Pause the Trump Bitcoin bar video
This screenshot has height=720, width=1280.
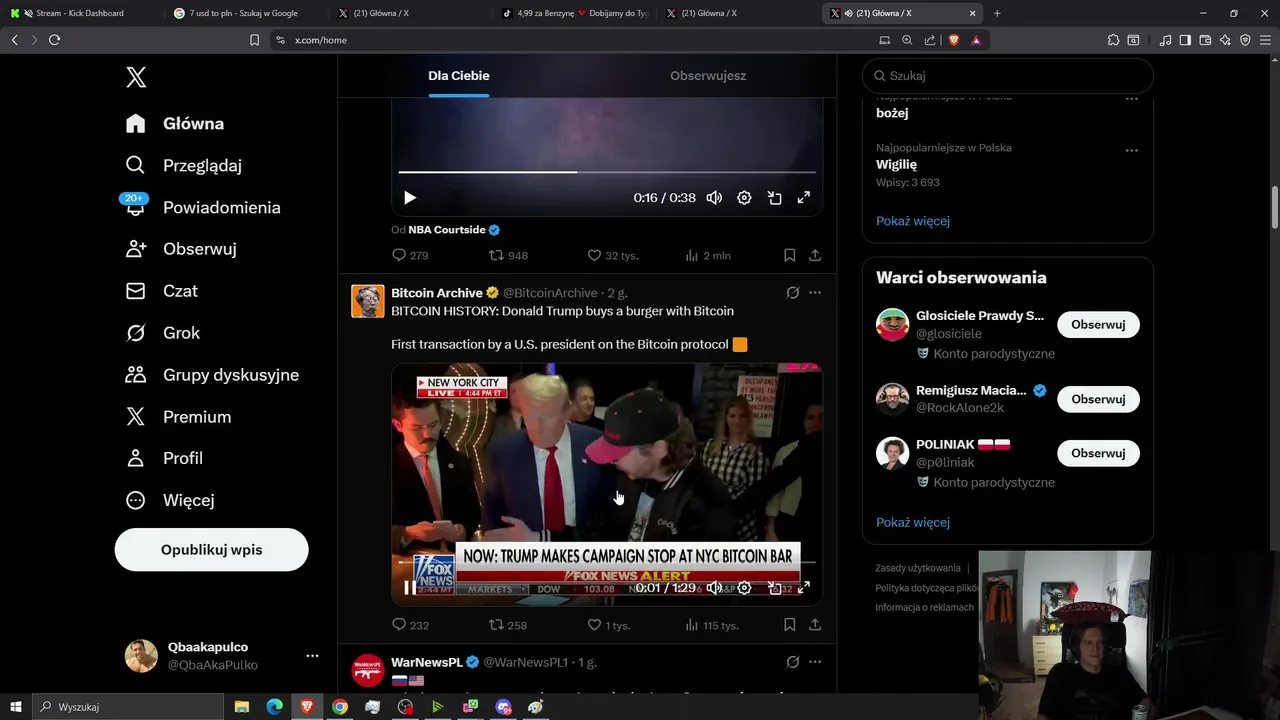(x=410, y=588)
